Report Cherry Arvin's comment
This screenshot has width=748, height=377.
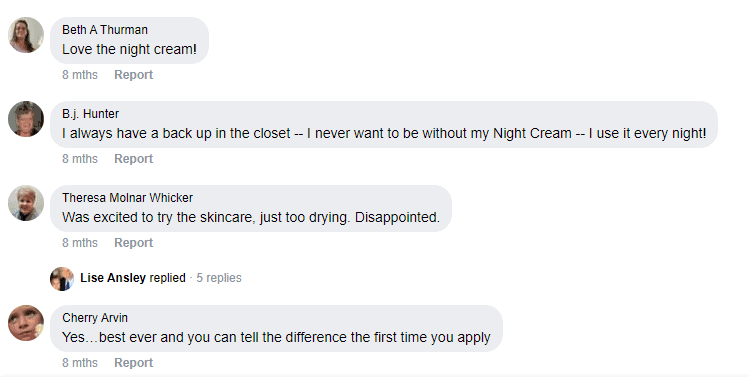point(134,363)
